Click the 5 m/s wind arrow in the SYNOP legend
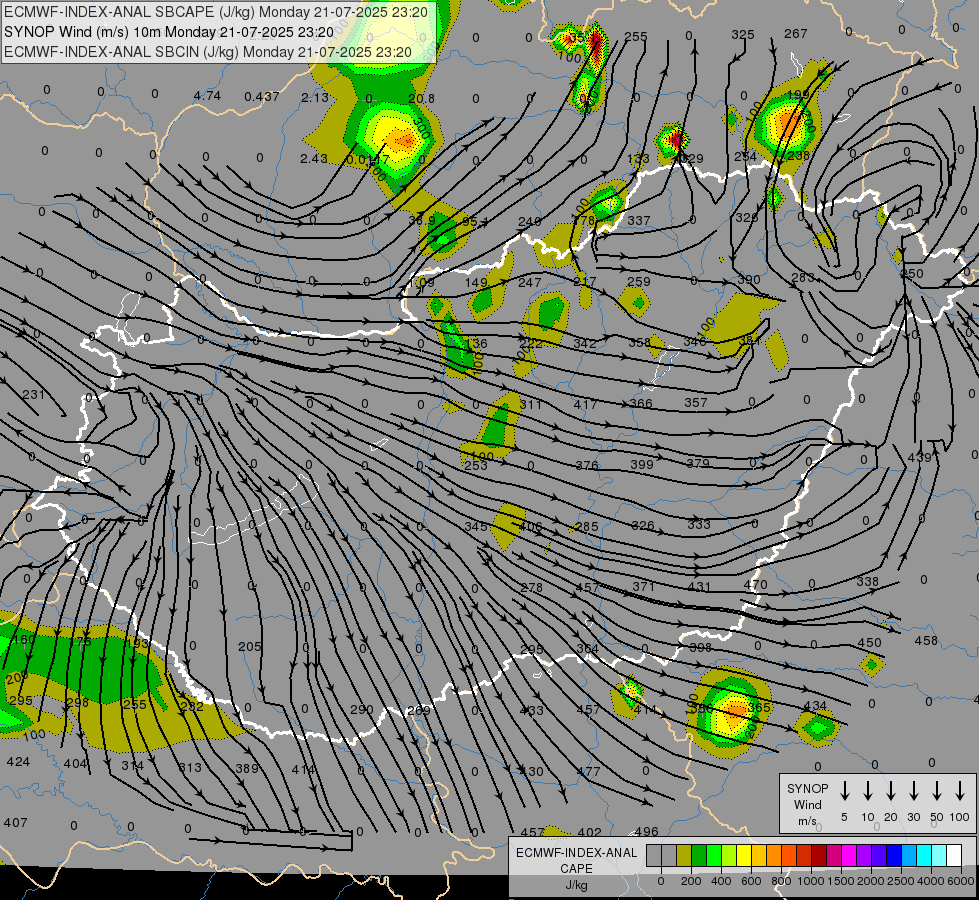Image resolution: width=979 pixels, height=900 pixels. (x=844, y=791)
